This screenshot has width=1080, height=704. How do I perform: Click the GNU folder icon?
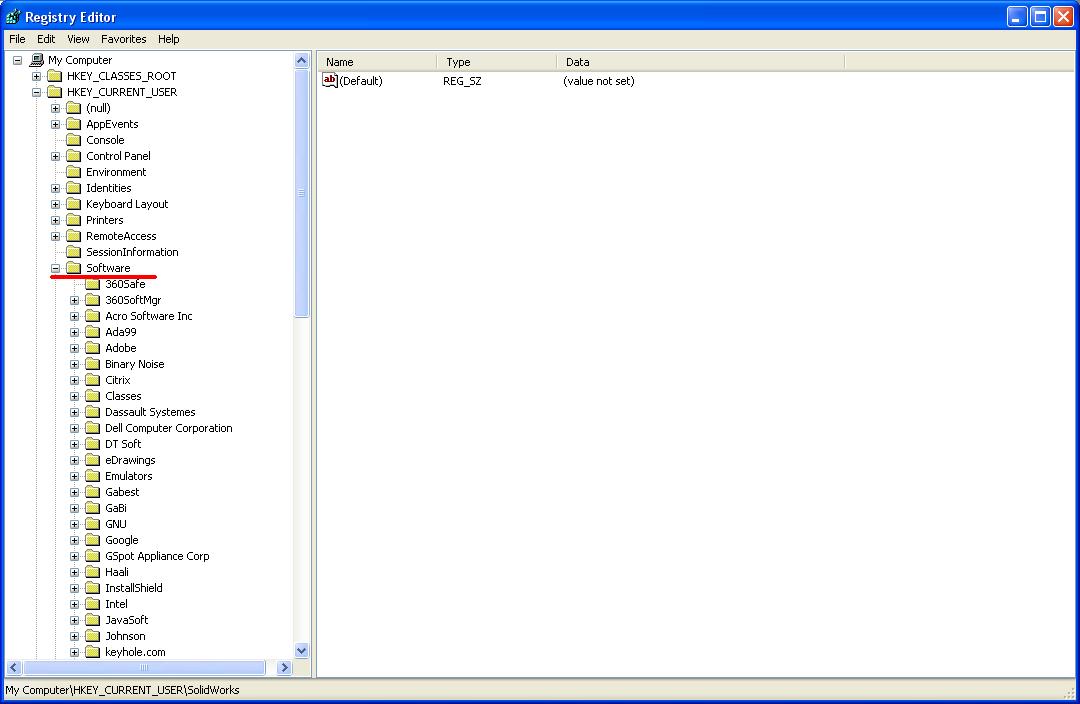click(x=93, y=524)
